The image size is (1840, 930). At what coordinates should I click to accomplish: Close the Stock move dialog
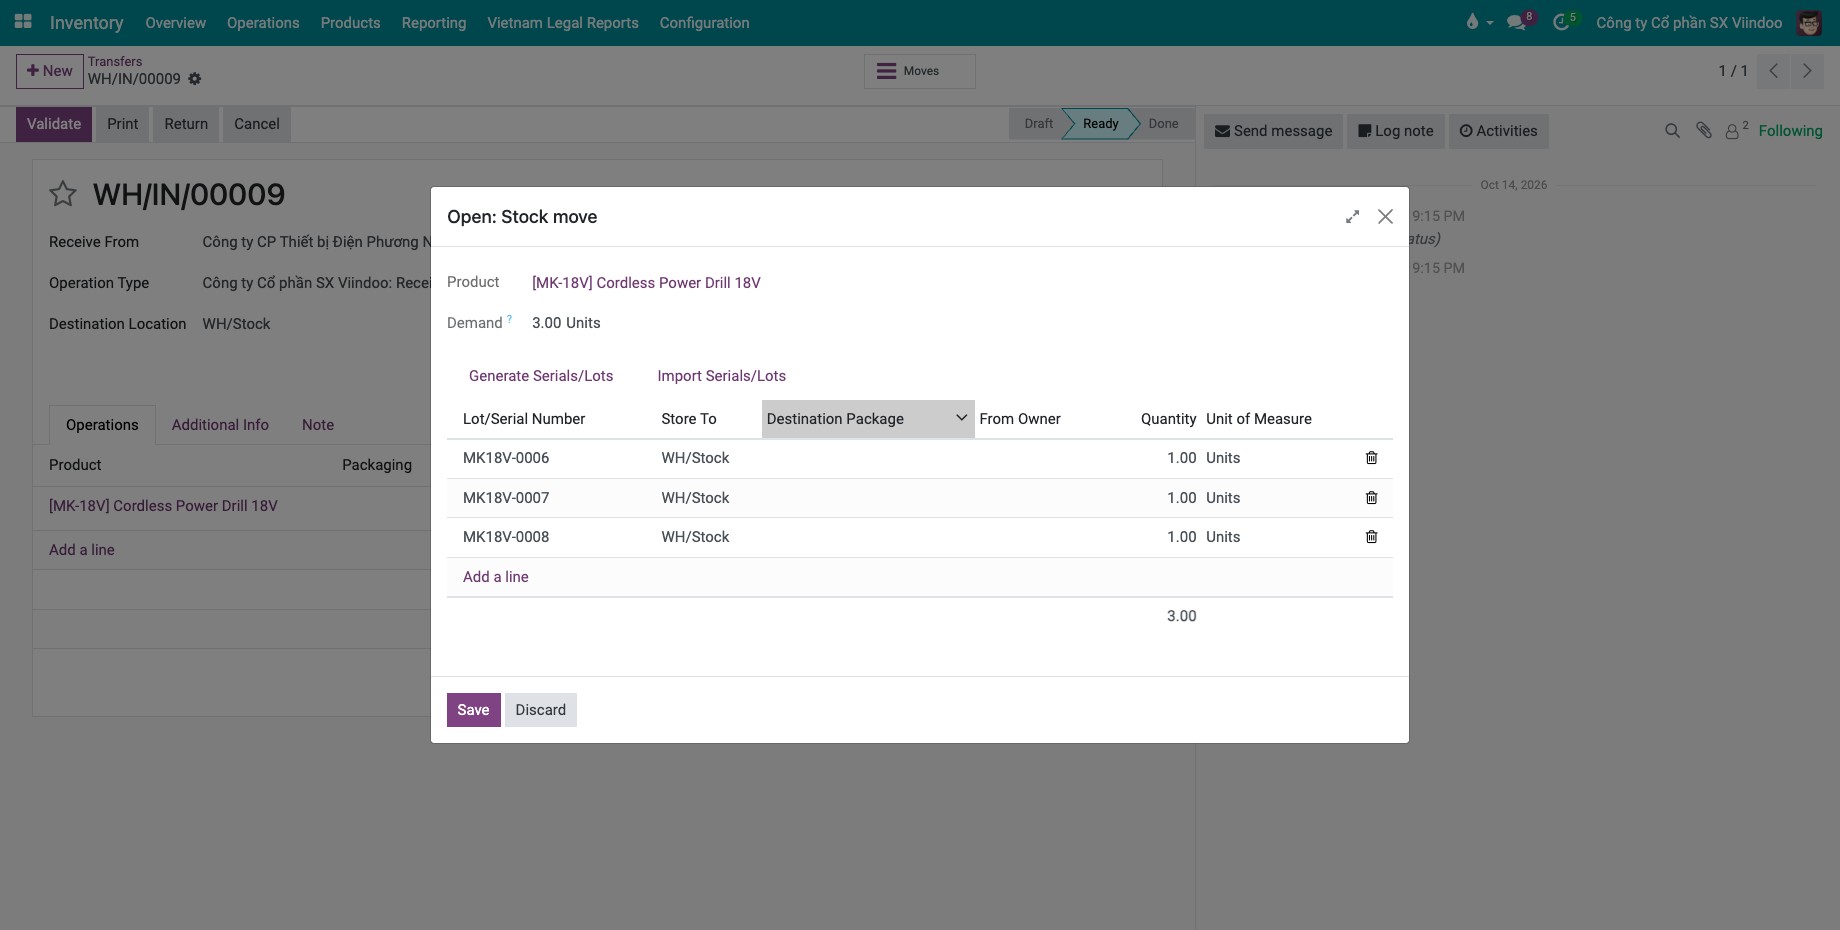pyautogui.click(x=1385, y=217)
